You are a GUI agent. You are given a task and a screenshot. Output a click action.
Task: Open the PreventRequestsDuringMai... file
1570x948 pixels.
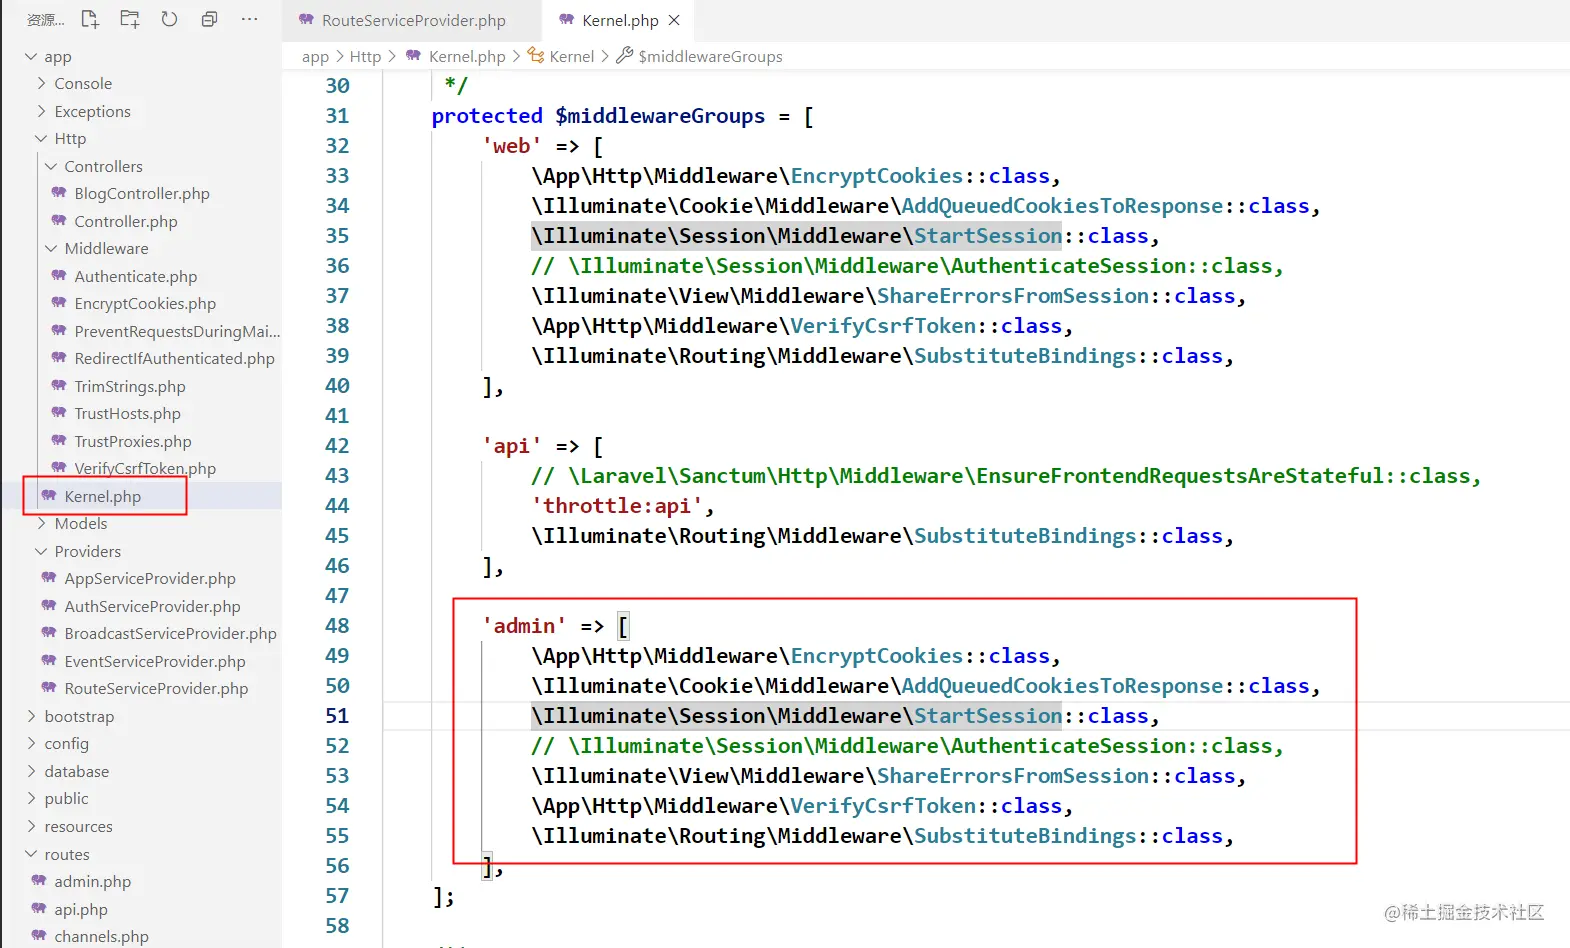(176, 332)
